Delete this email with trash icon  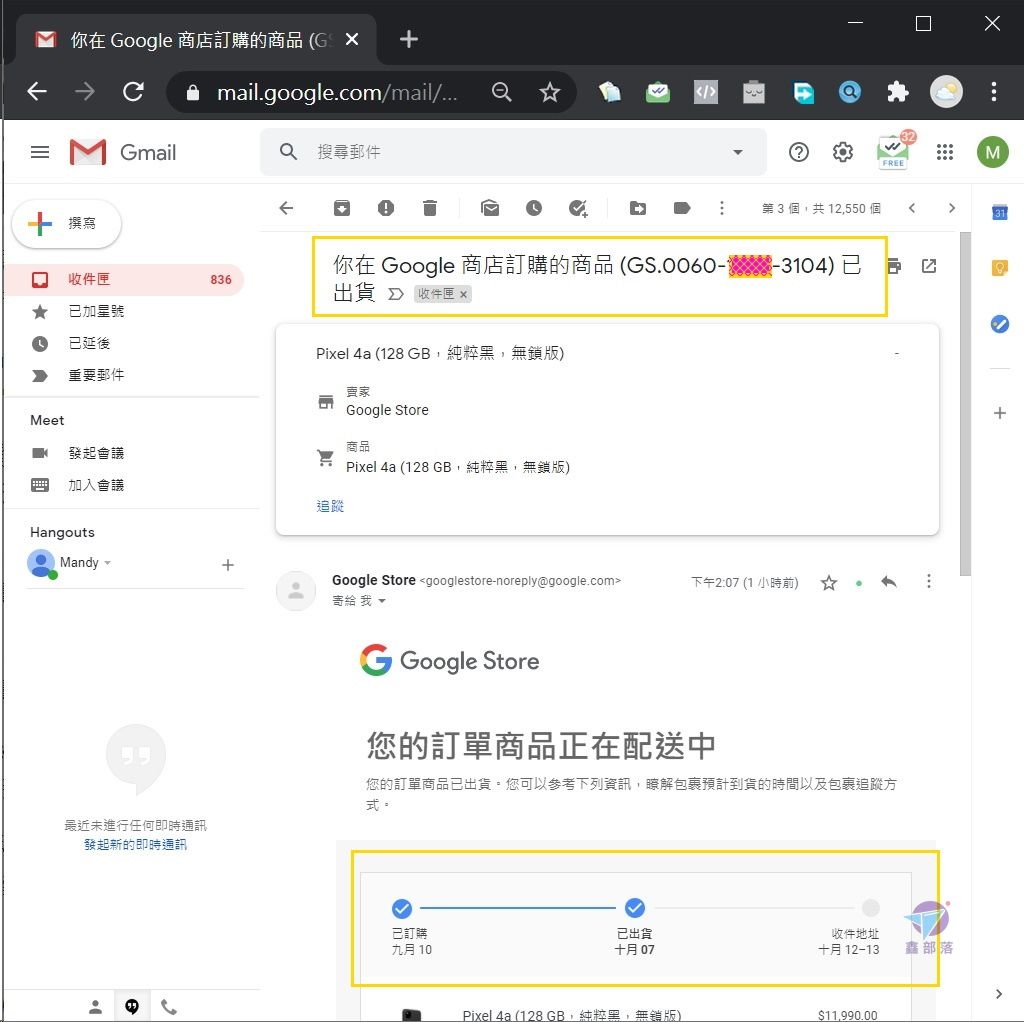click(430, 208)
